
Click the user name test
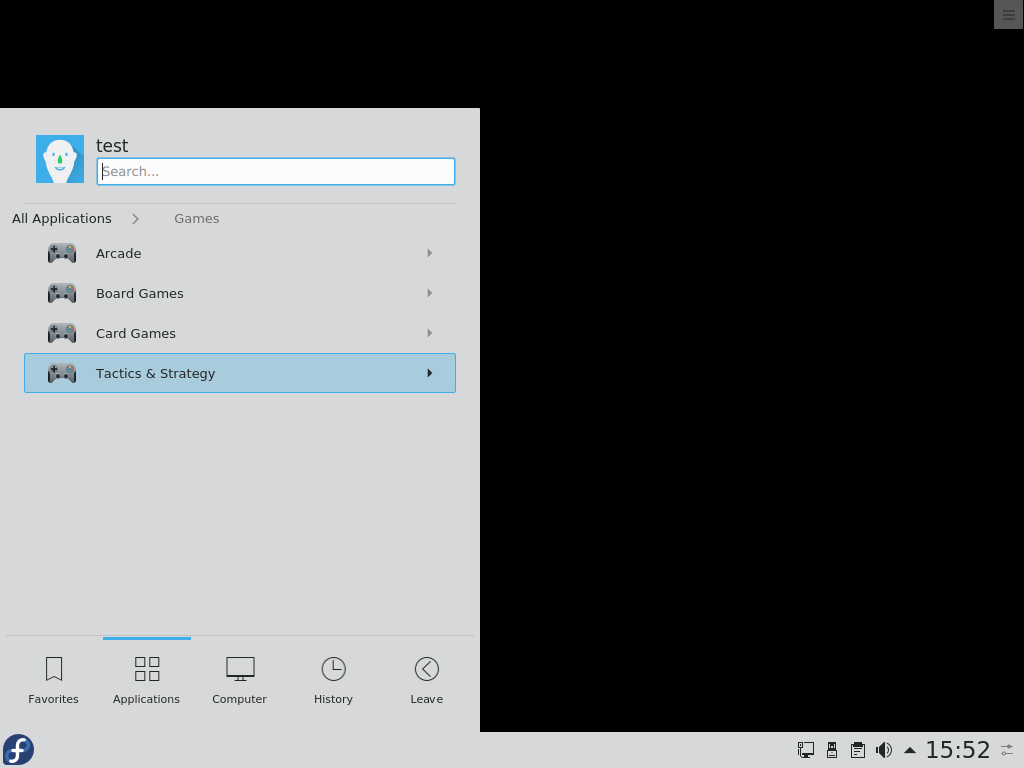112,146
